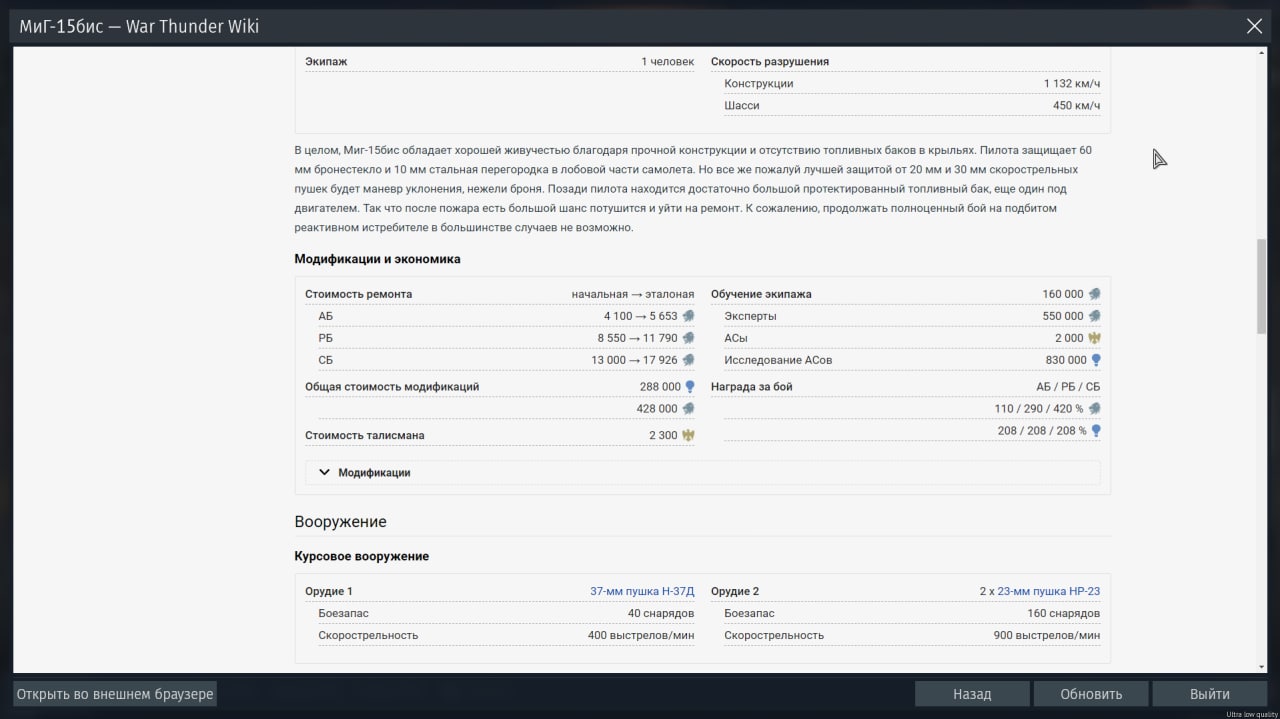This screenshot has width=1280, height=719.
Task: Click the window title МиГ-15бис — War Thunder Wiki
Action: [x=139, y=27]
